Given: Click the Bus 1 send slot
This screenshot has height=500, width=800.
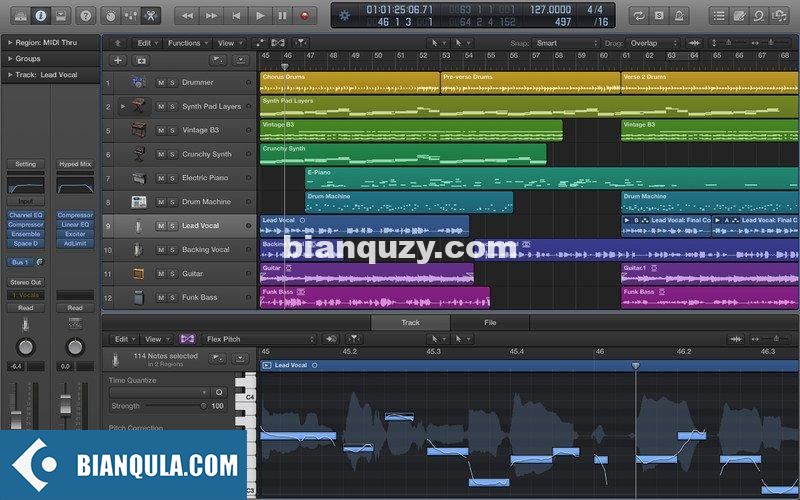Looking at the screenshot, I should point(21,262).
